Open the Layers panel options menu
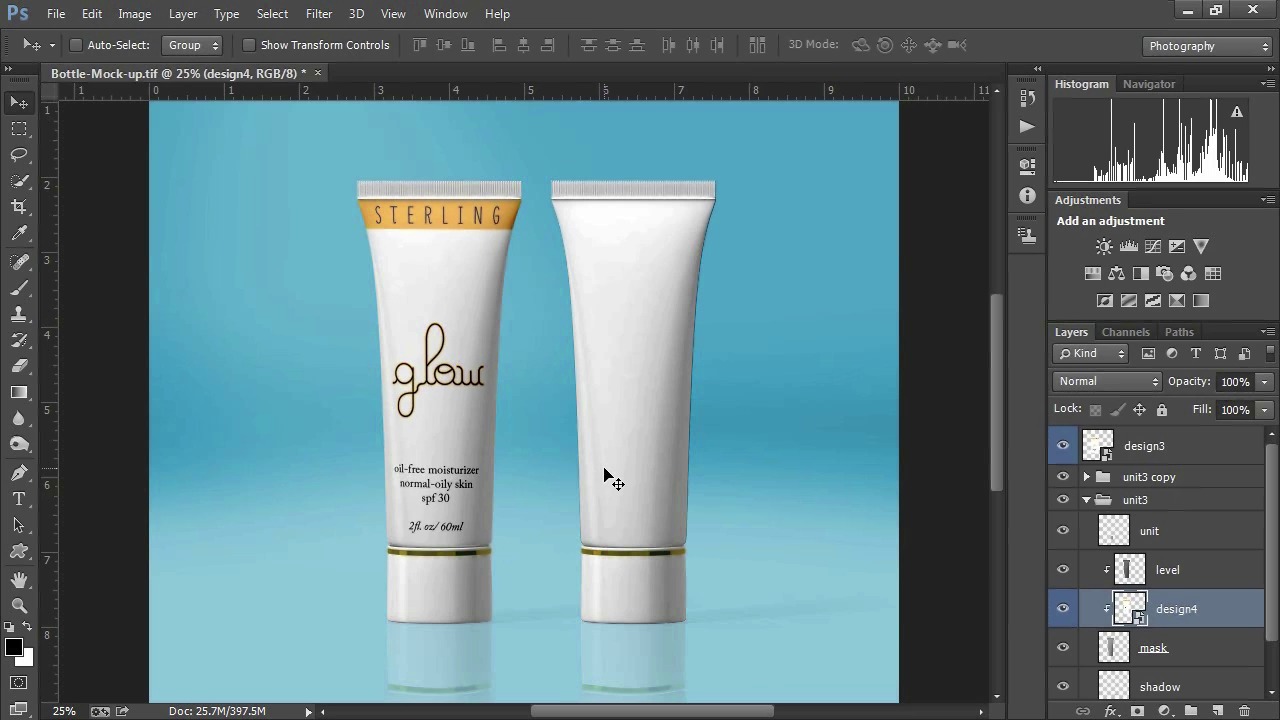 point(1268,332)
